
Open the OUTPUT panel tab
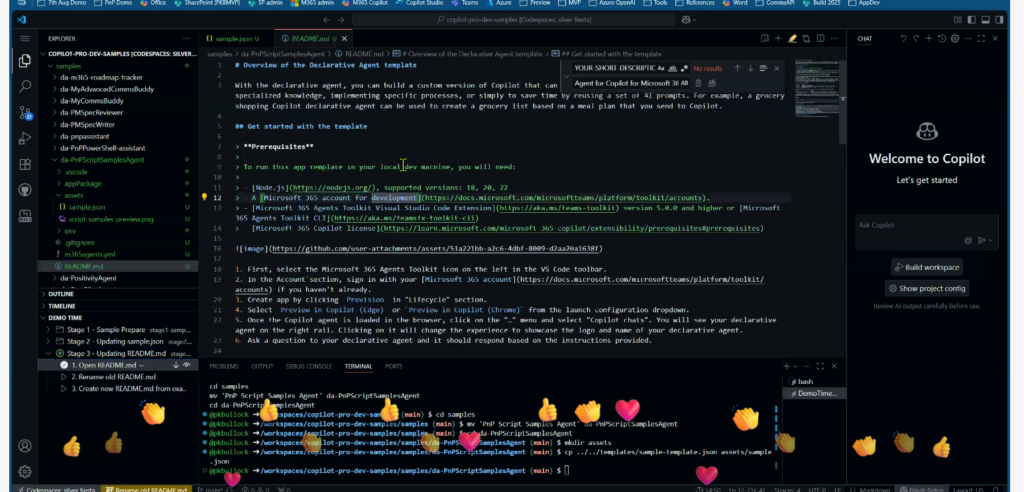262,367
